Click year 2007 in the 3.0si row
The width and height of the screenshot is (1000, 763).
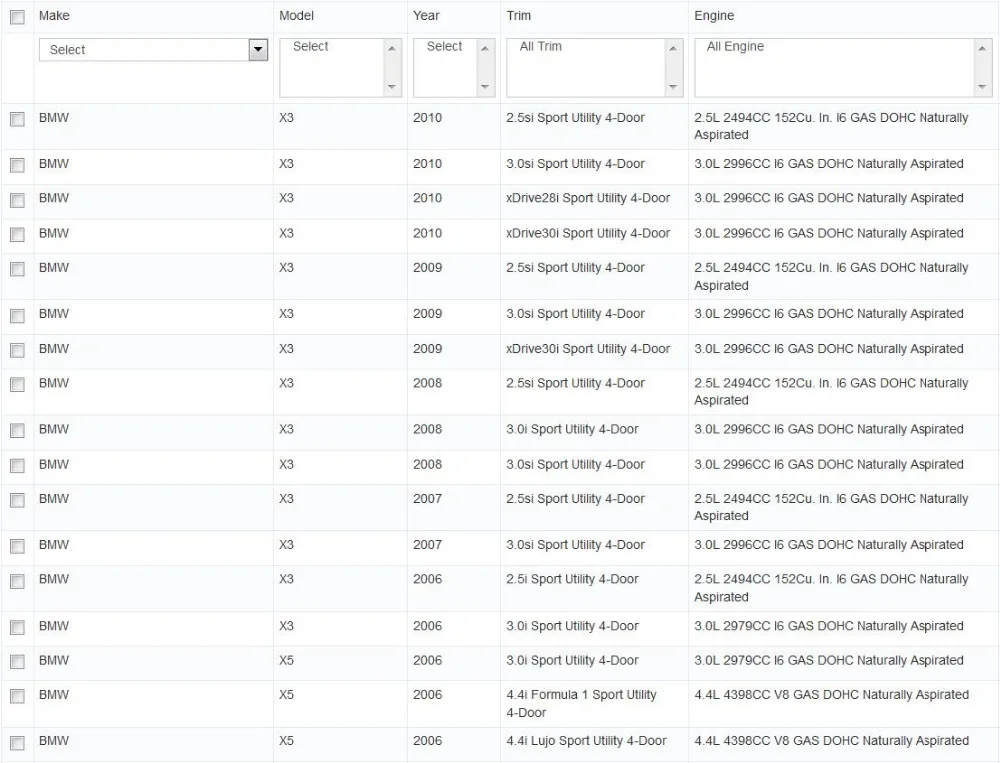(x=427, y=545)
